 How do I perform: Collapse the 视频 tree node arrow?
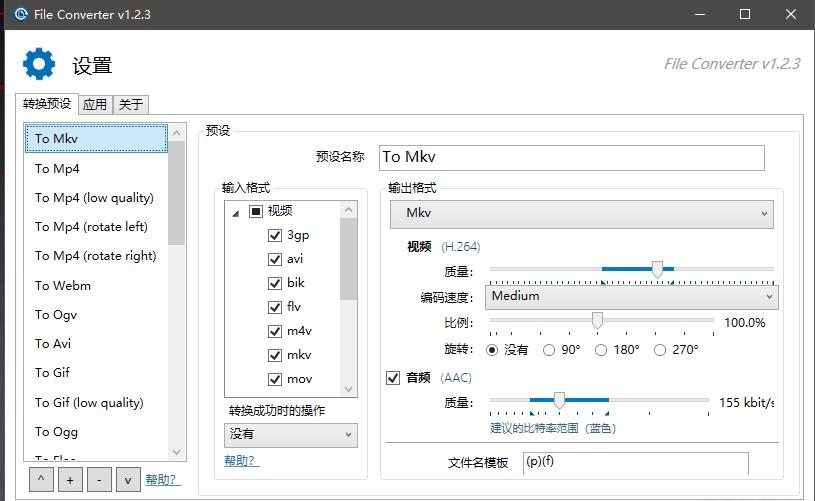pos(235,213)
